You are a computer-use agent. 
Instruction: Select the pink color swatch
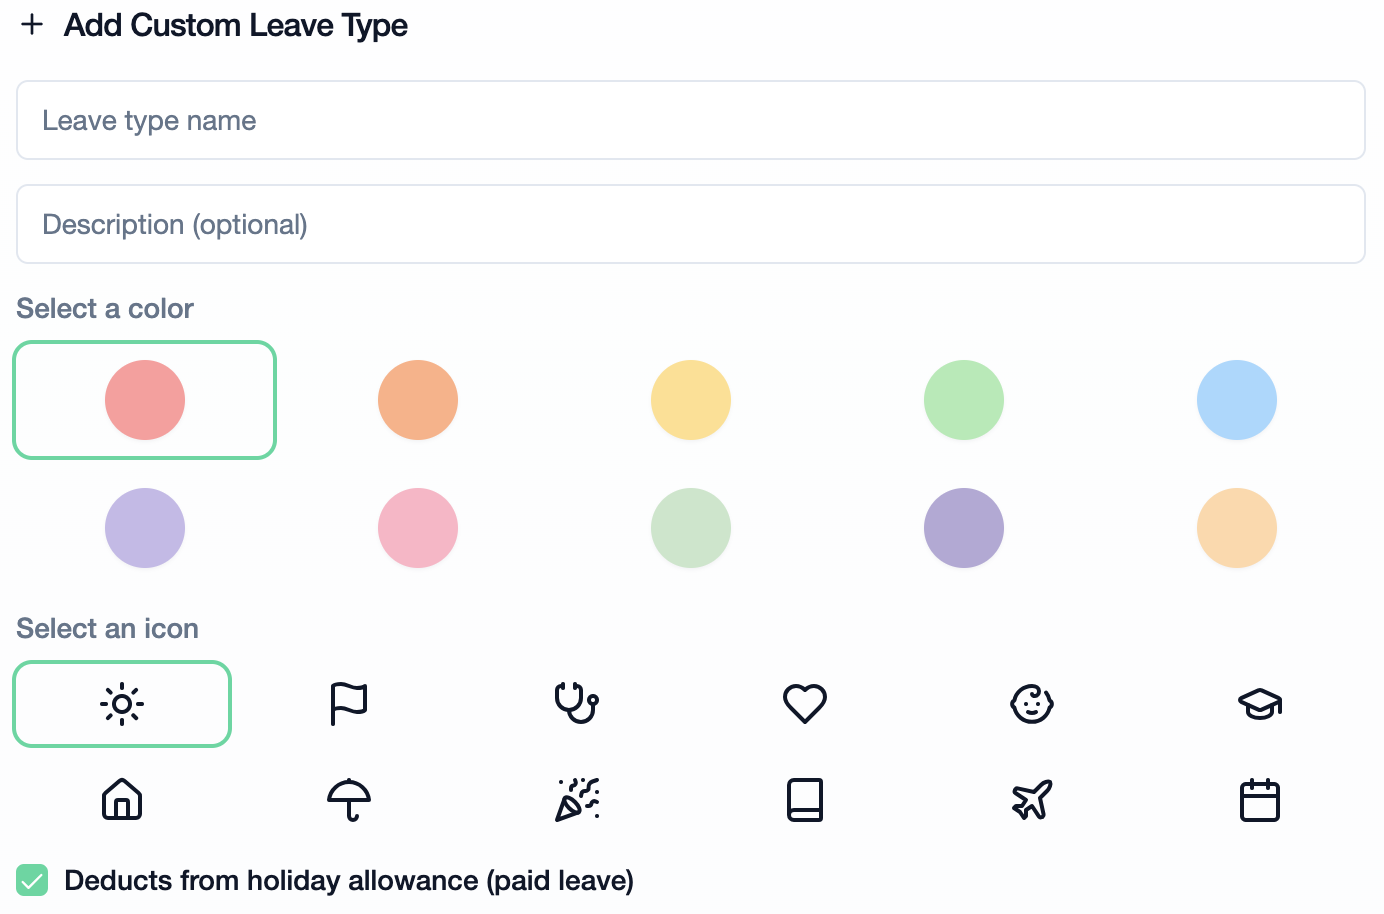418,528
